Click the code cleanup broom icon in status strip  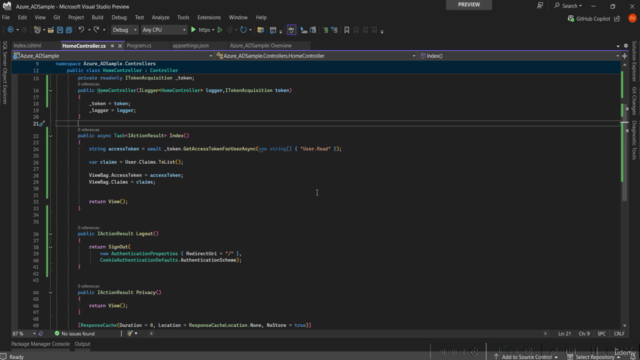[130, 333]
